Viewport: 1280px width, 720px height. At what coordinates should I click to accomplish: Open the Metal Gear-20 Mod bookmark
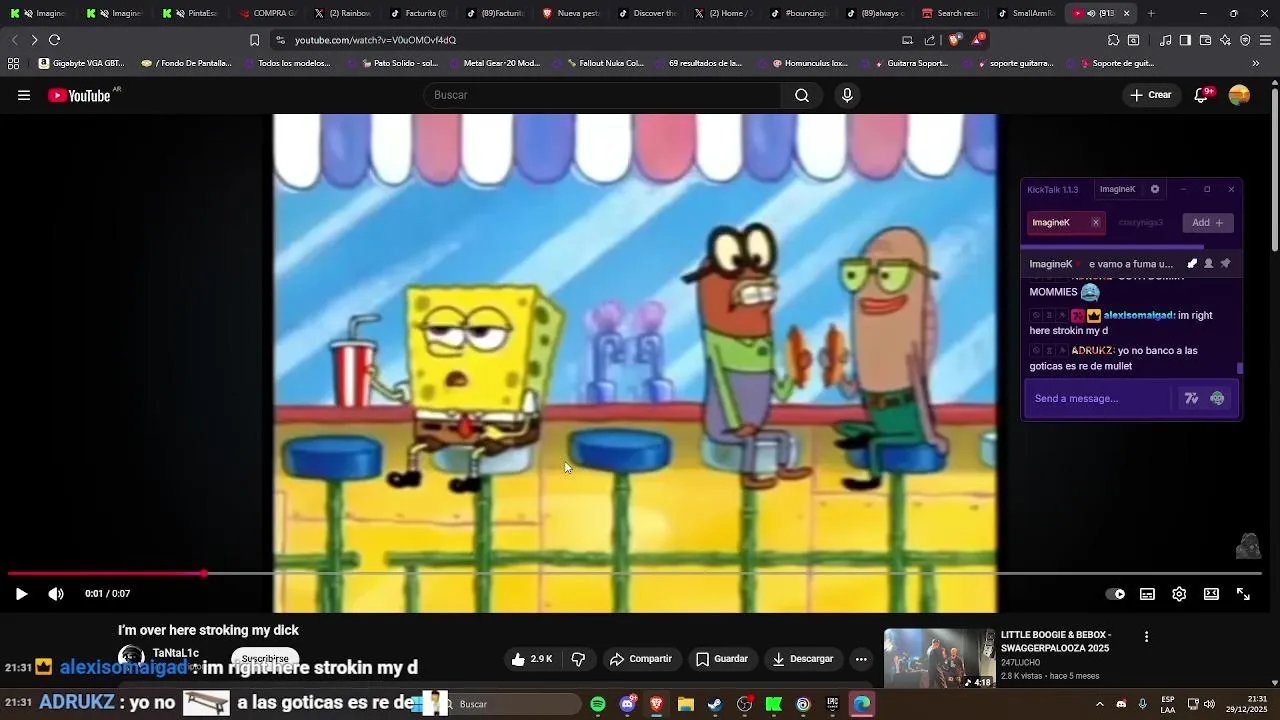pyautogui.click(x=494, y=63)
